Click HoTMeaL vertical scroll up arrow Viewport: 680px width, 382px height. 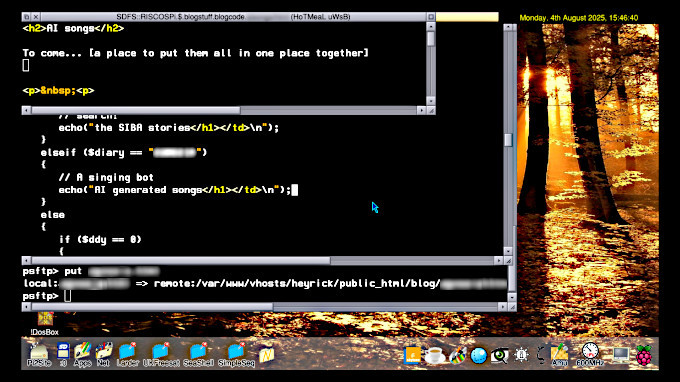pyautogui.click(x=431, y=26)
